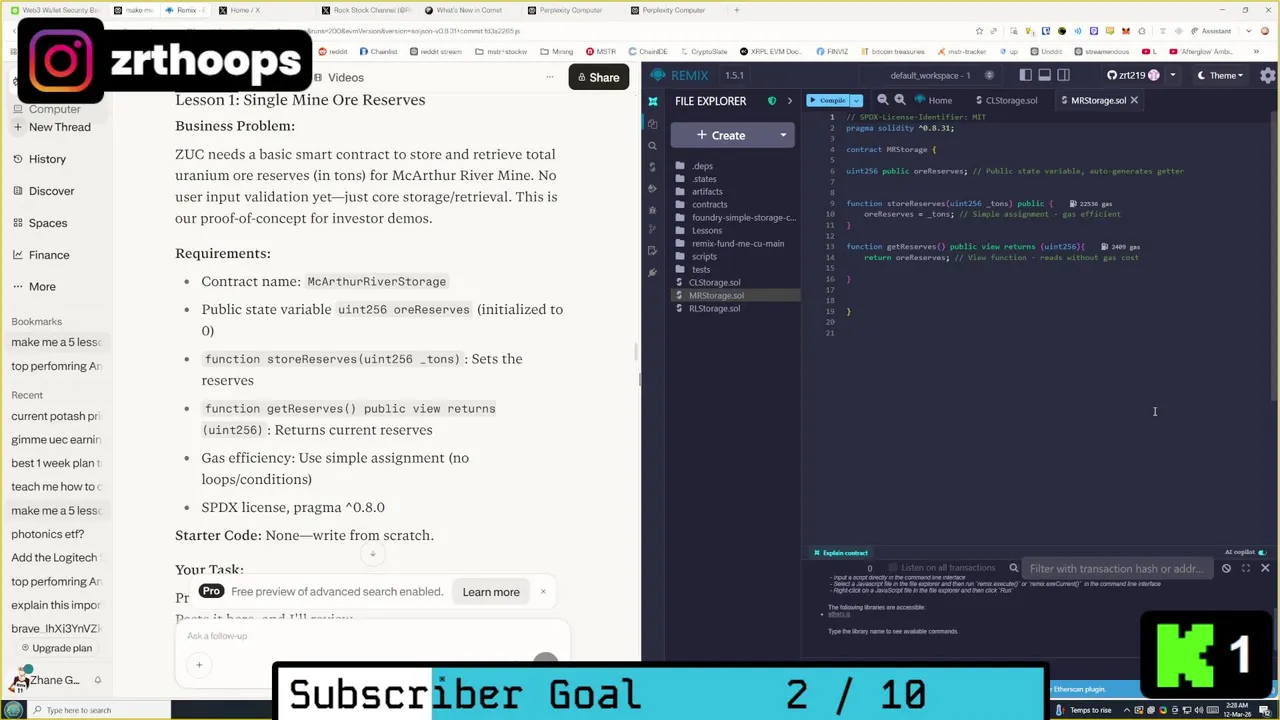Toggle the left side panel layout icon
Image resolution: width=1280 pixels, height=720 pixels.
point(1025,75)
